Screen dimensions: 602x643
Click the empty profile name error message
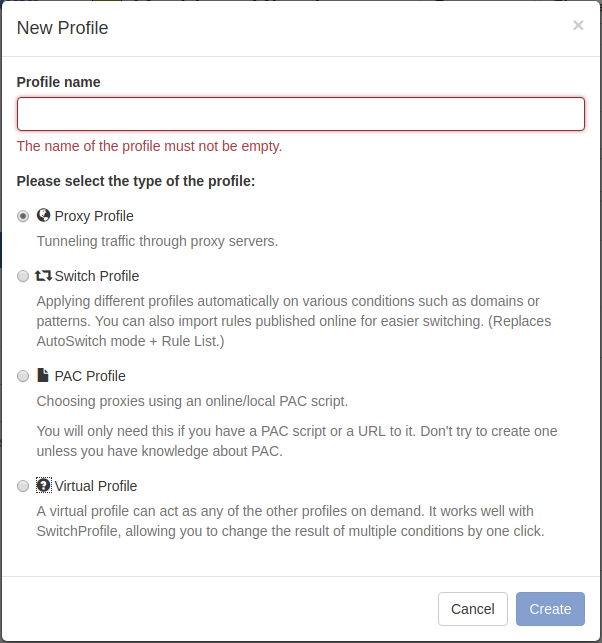click(150, 146)
